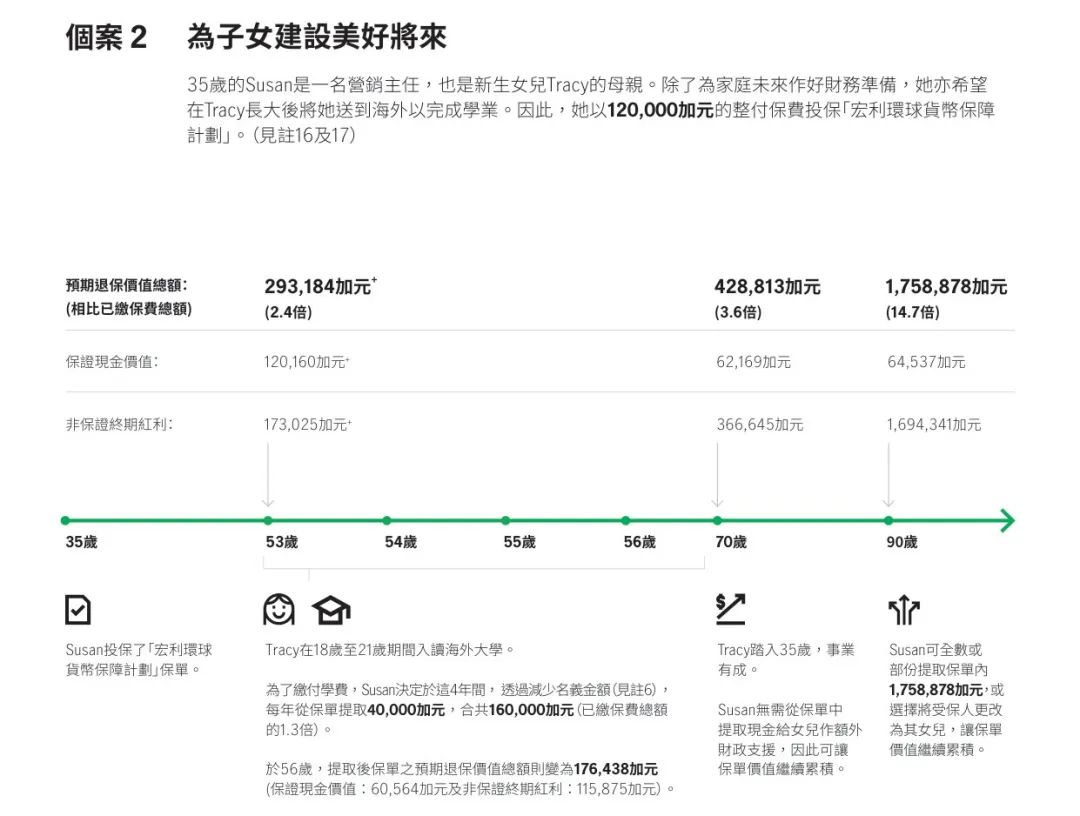This screenshot has height=816, width=1080.
Task: Click the "293,184加元" surrender value
Action: tap(318, 286)
